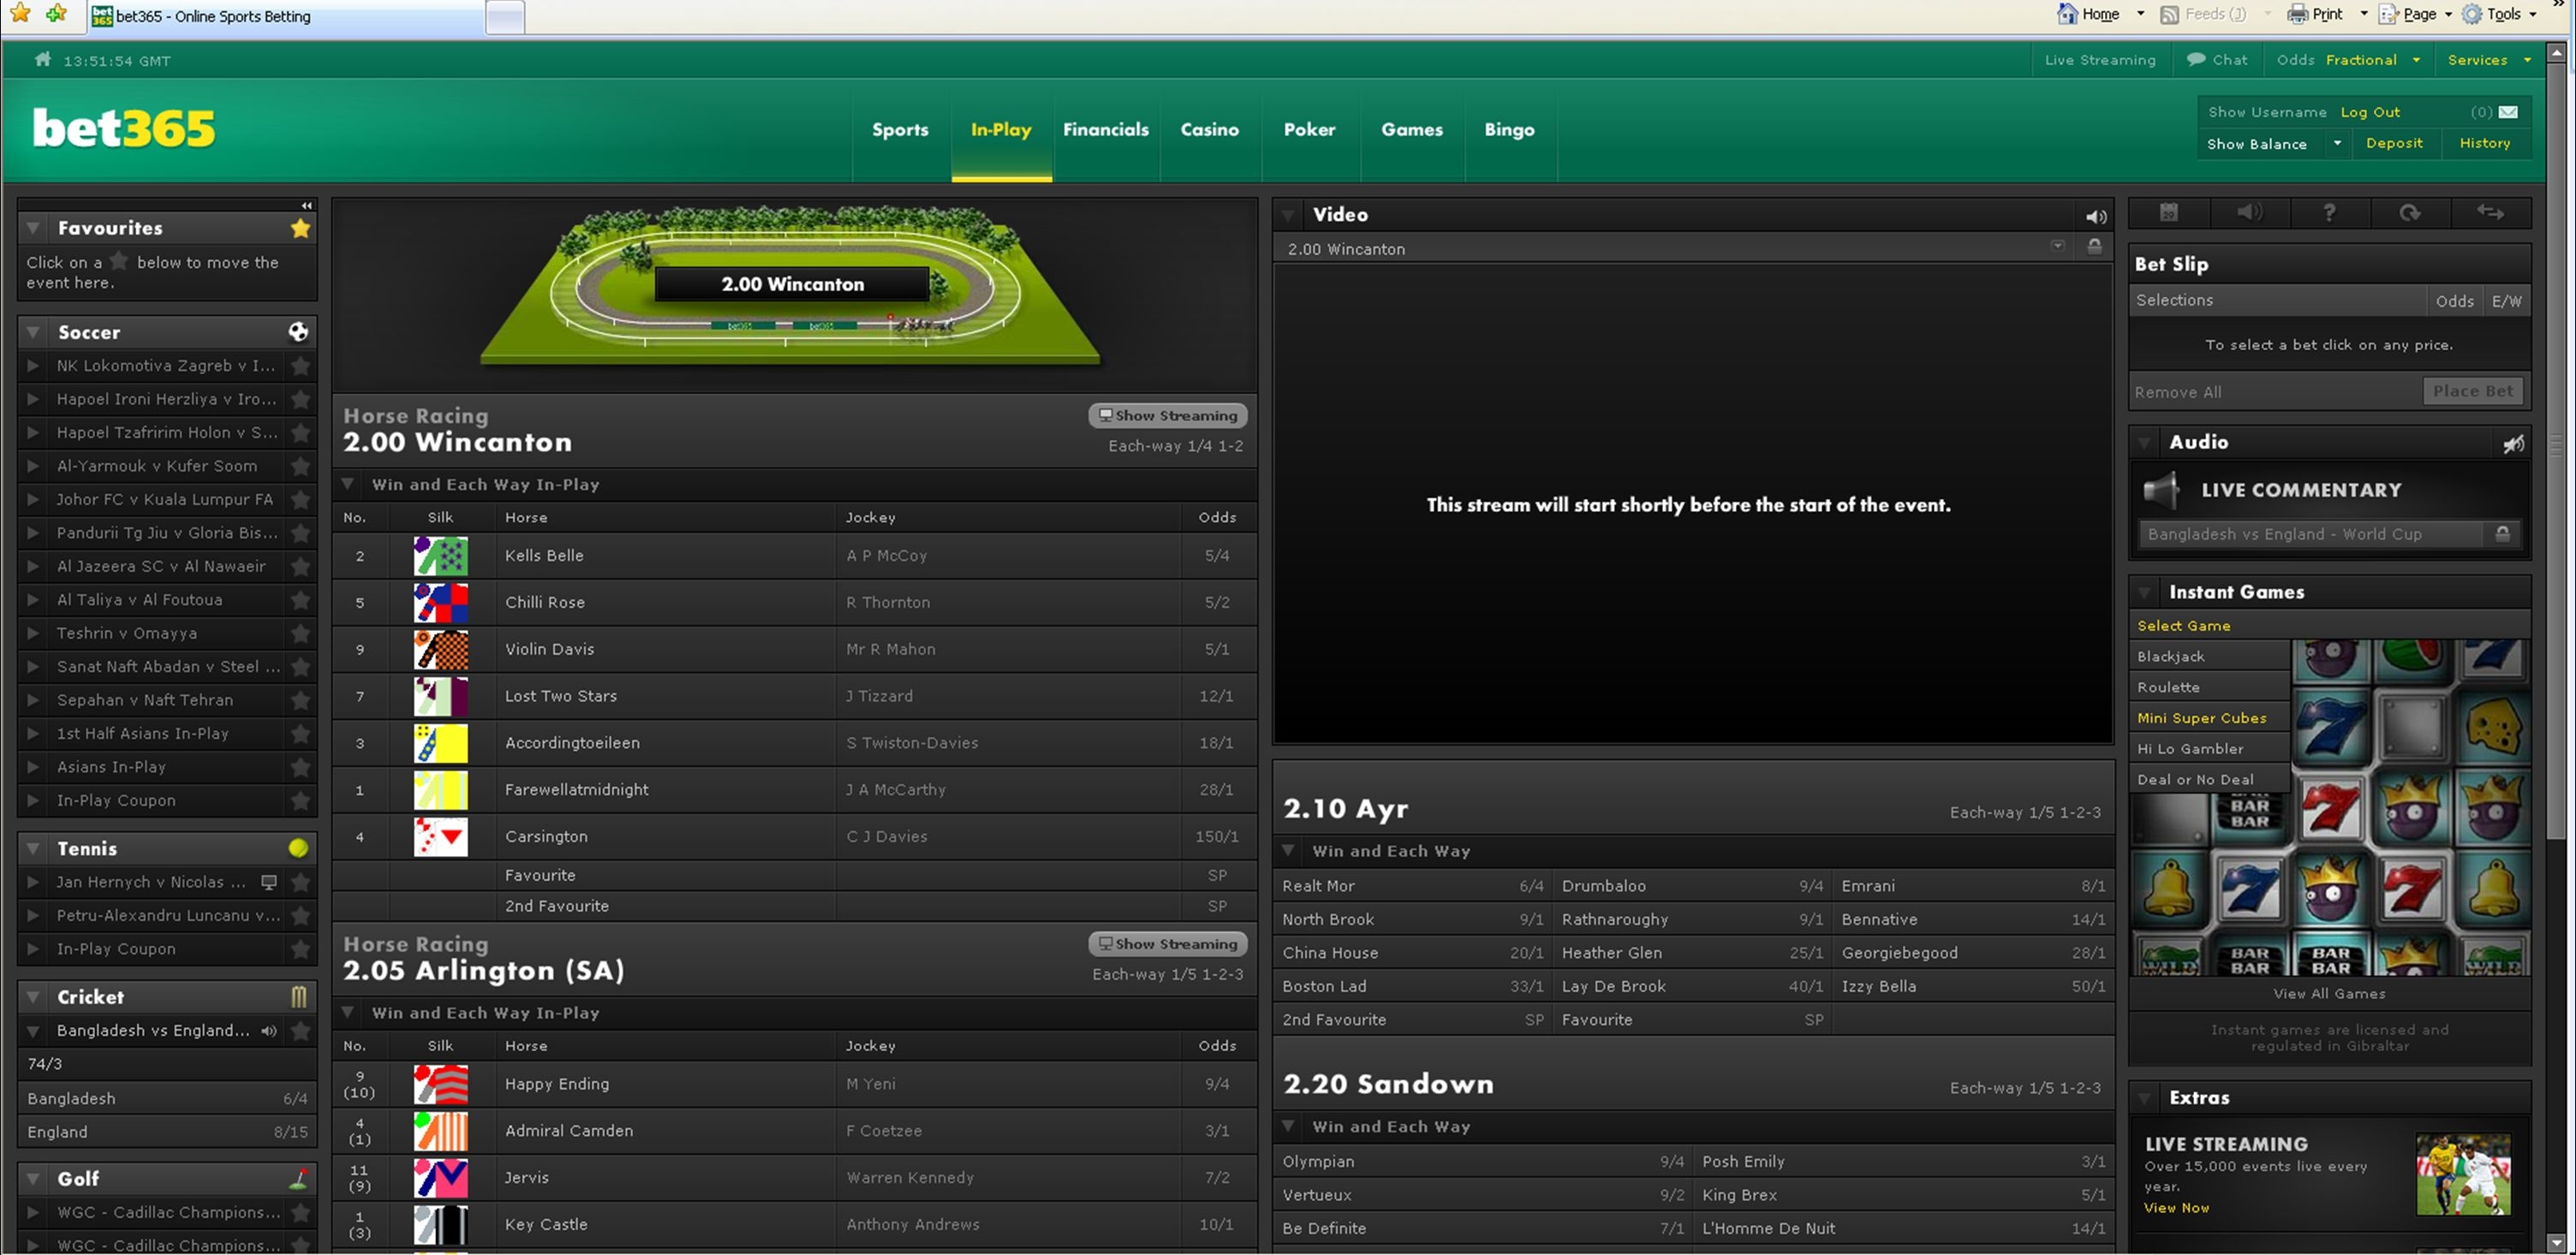This screenshot has width=2576, height=1255.
Task: Click the cricket stumps icon in Cricket header
Action: tap(298, 997)
